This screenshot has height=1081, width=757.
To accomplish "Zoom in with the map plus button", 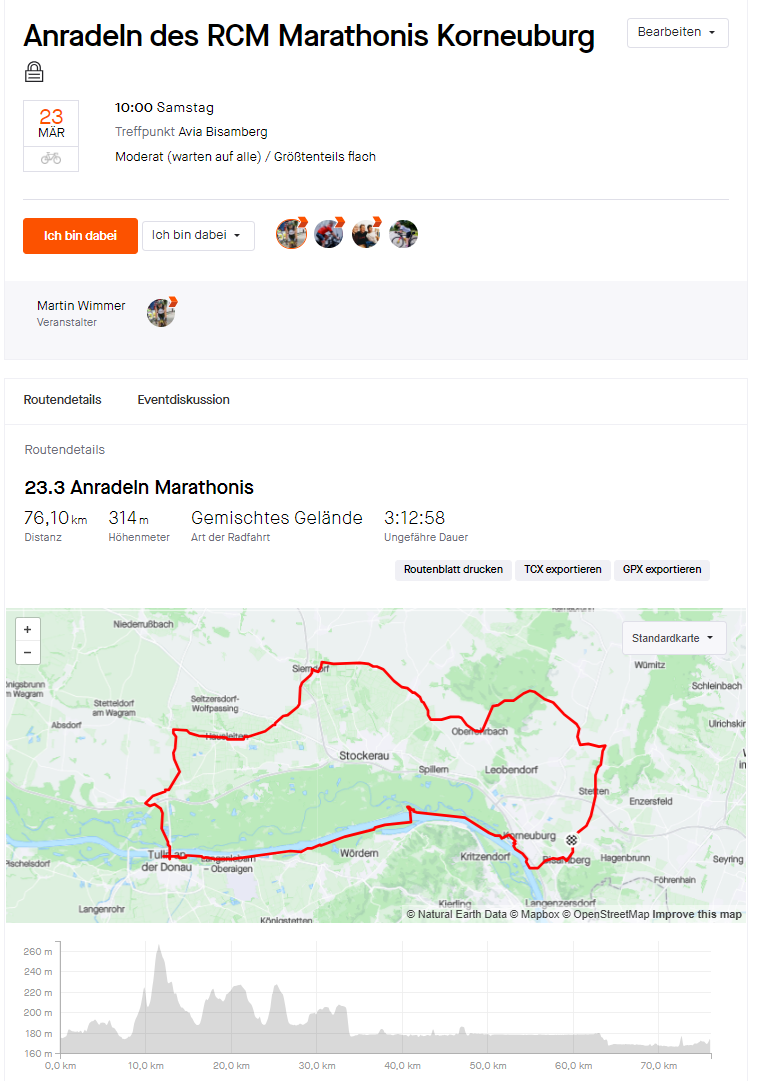I will (28, 629).
